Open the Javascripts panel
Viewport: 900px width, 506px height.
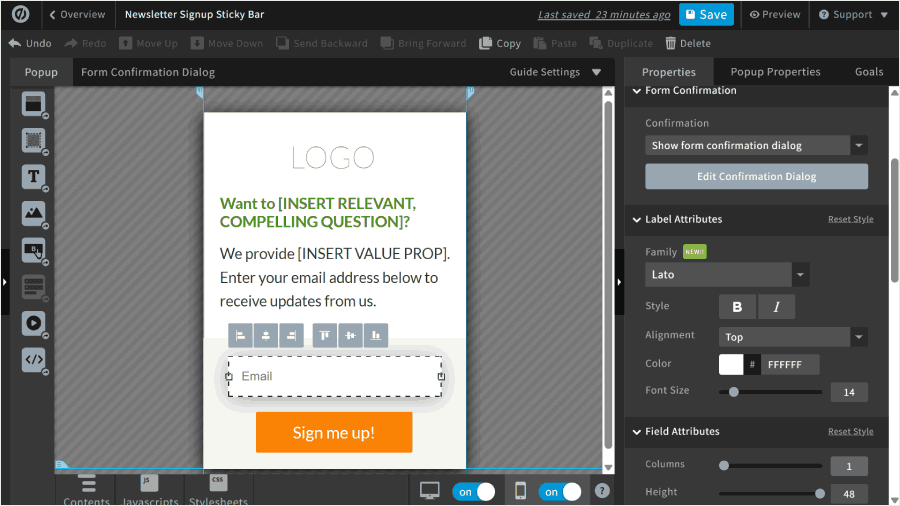(x=150, y=491)
